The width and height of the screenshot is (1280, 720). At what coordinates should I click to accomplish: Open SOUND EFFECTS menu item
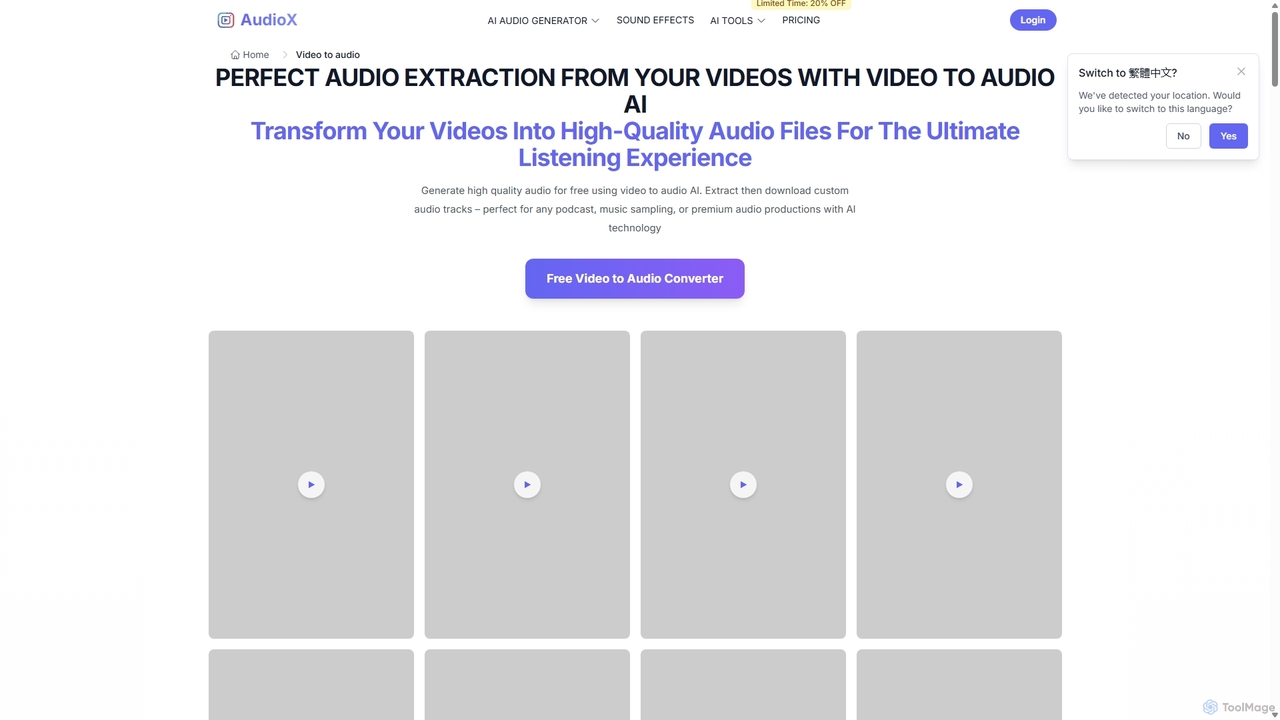click(x=655, y=20)
